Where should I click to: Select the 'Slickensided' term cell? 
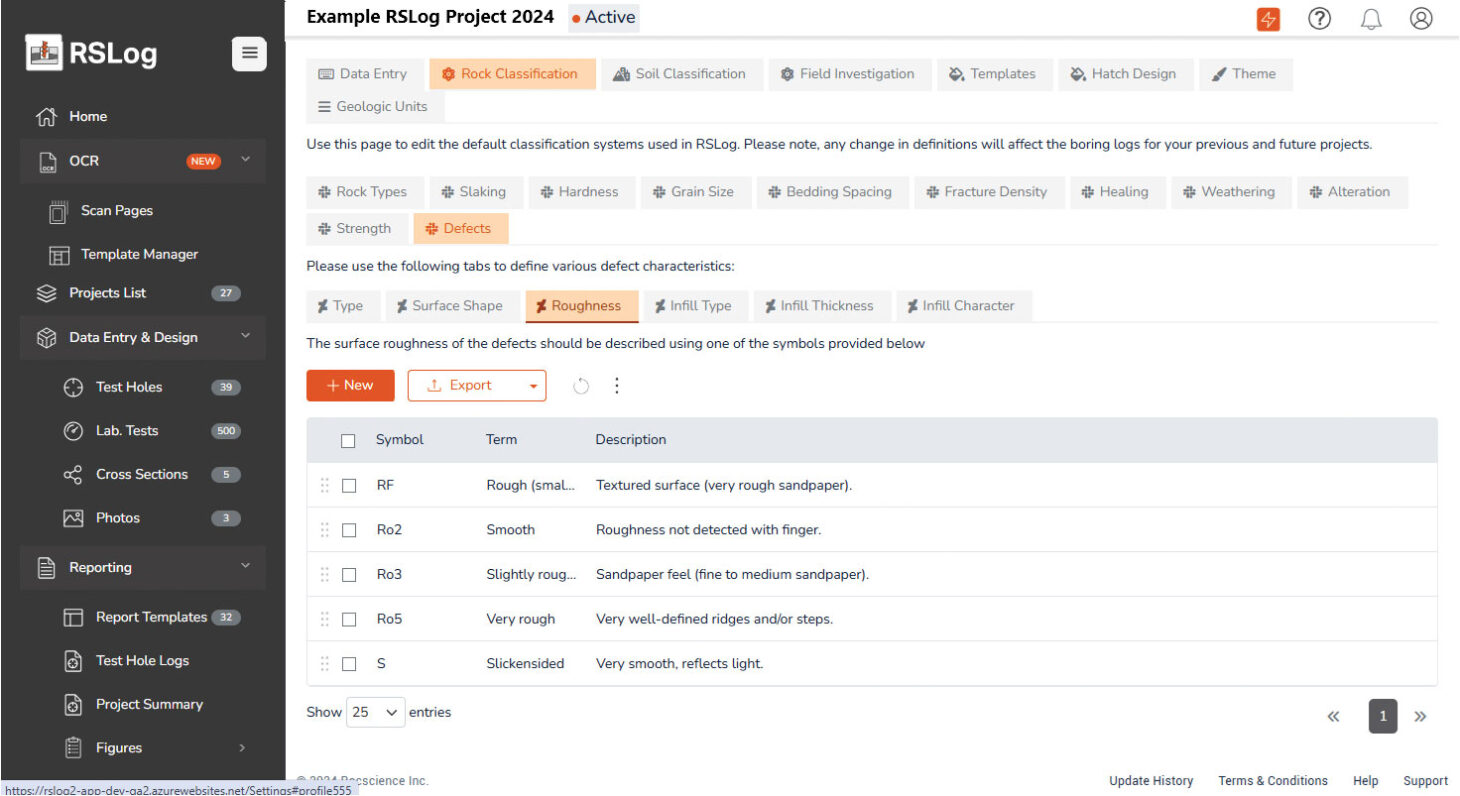click(526, 664)
